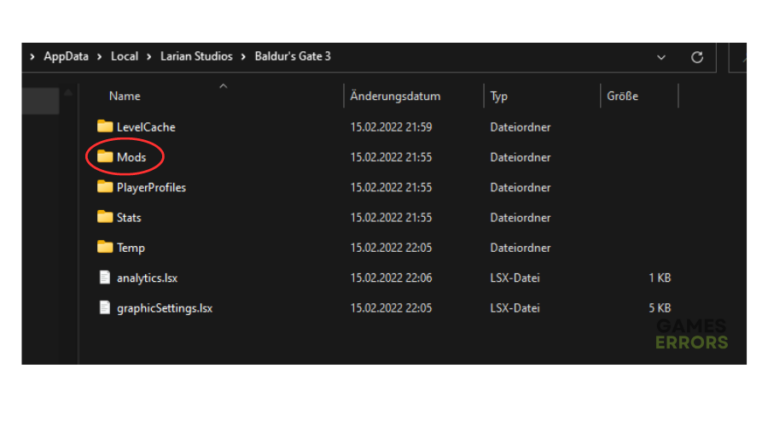Click the Baldur's Gate 3 breadcrumb
768x427 pixels.
click(294, 57)
